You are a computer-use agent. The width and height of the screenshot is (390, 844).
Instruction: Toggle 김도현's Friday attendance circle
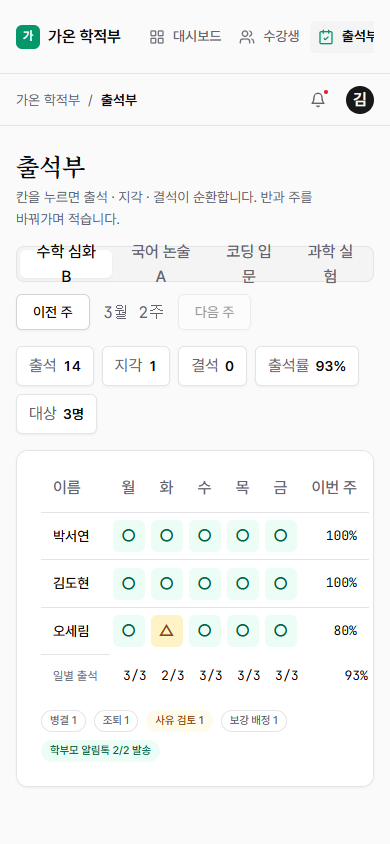pyautogui.click(x=281, y=583)
